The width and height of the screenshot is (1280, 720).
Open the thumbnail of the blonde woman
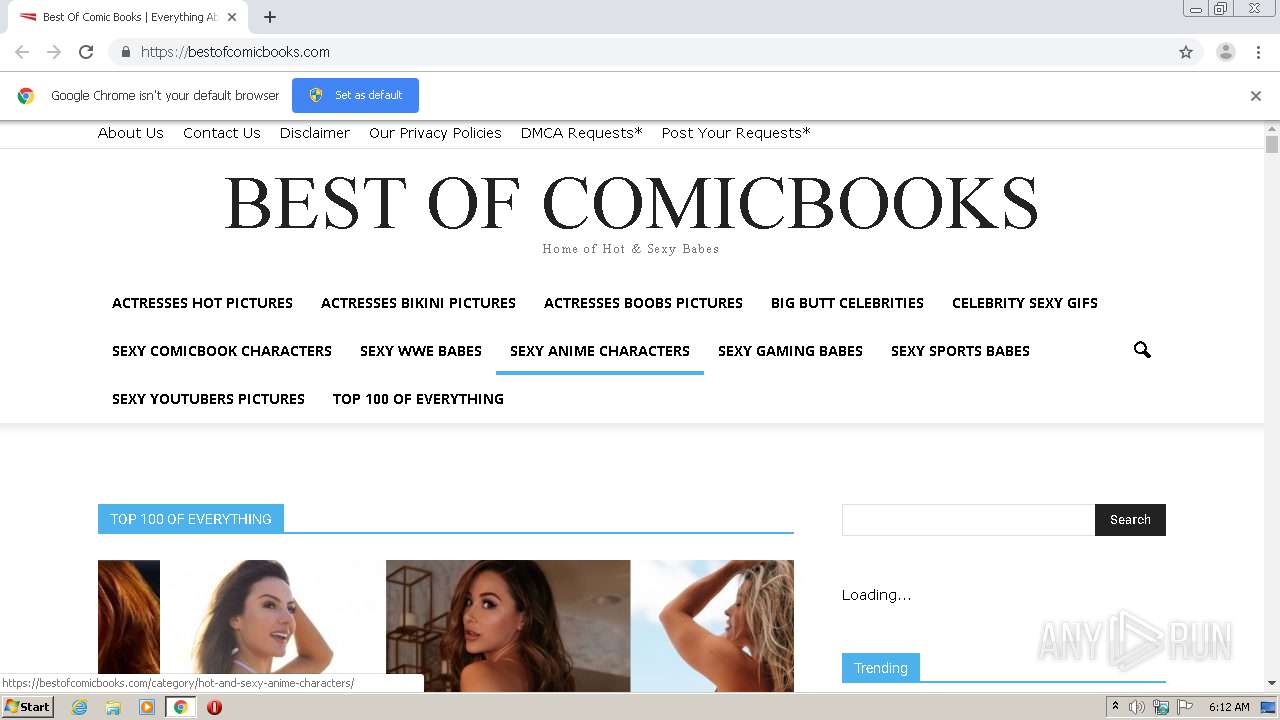tap(712, 626)
